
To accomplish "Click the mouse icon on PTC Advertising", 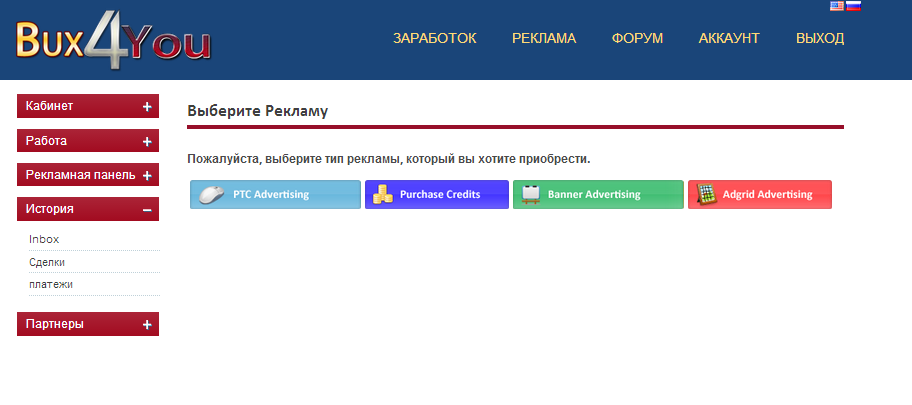I will [211, 194].
